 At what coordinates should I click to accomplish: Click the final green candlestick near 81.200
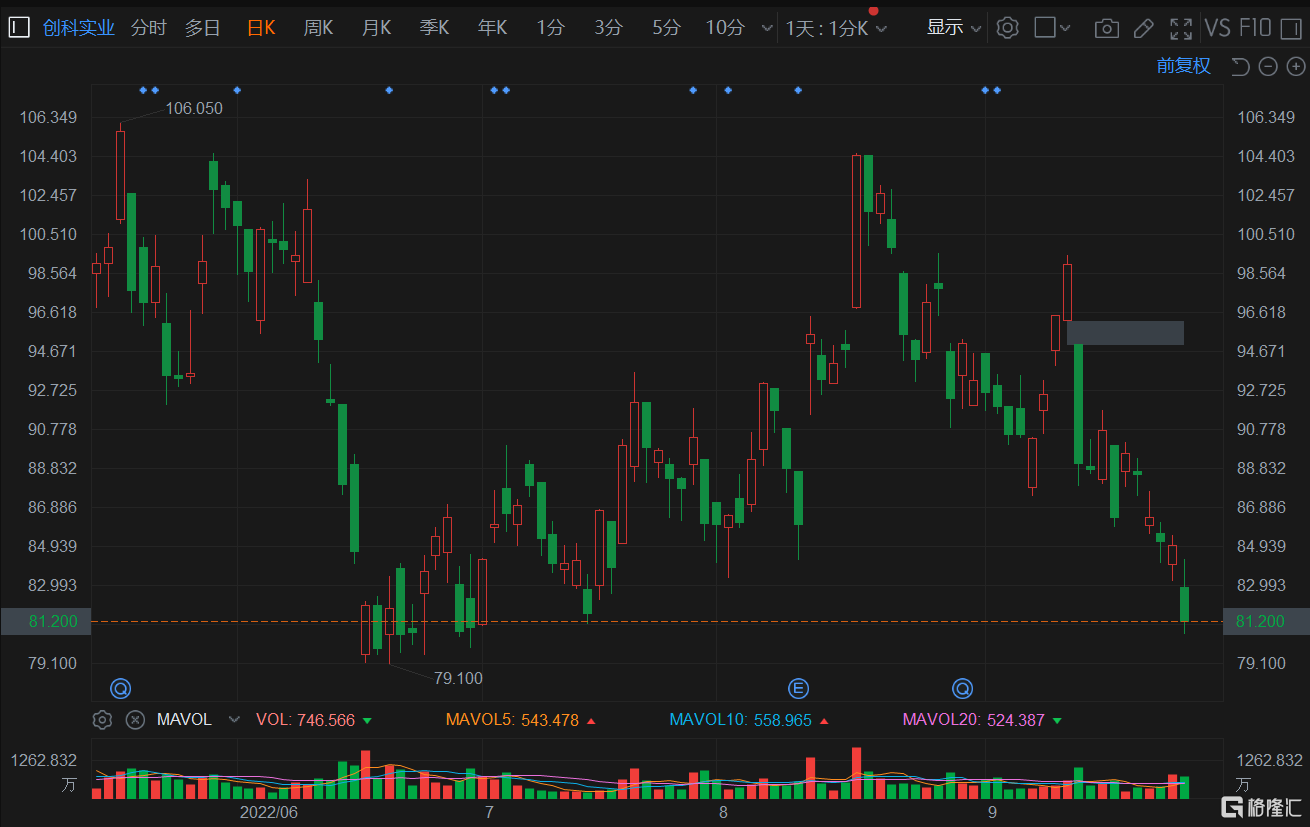click(1184, 604)
